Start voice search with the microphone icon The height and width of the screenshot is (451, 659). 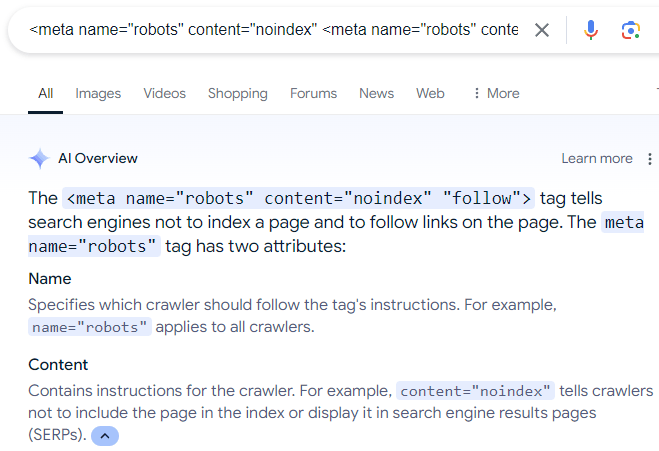[590, 30]
